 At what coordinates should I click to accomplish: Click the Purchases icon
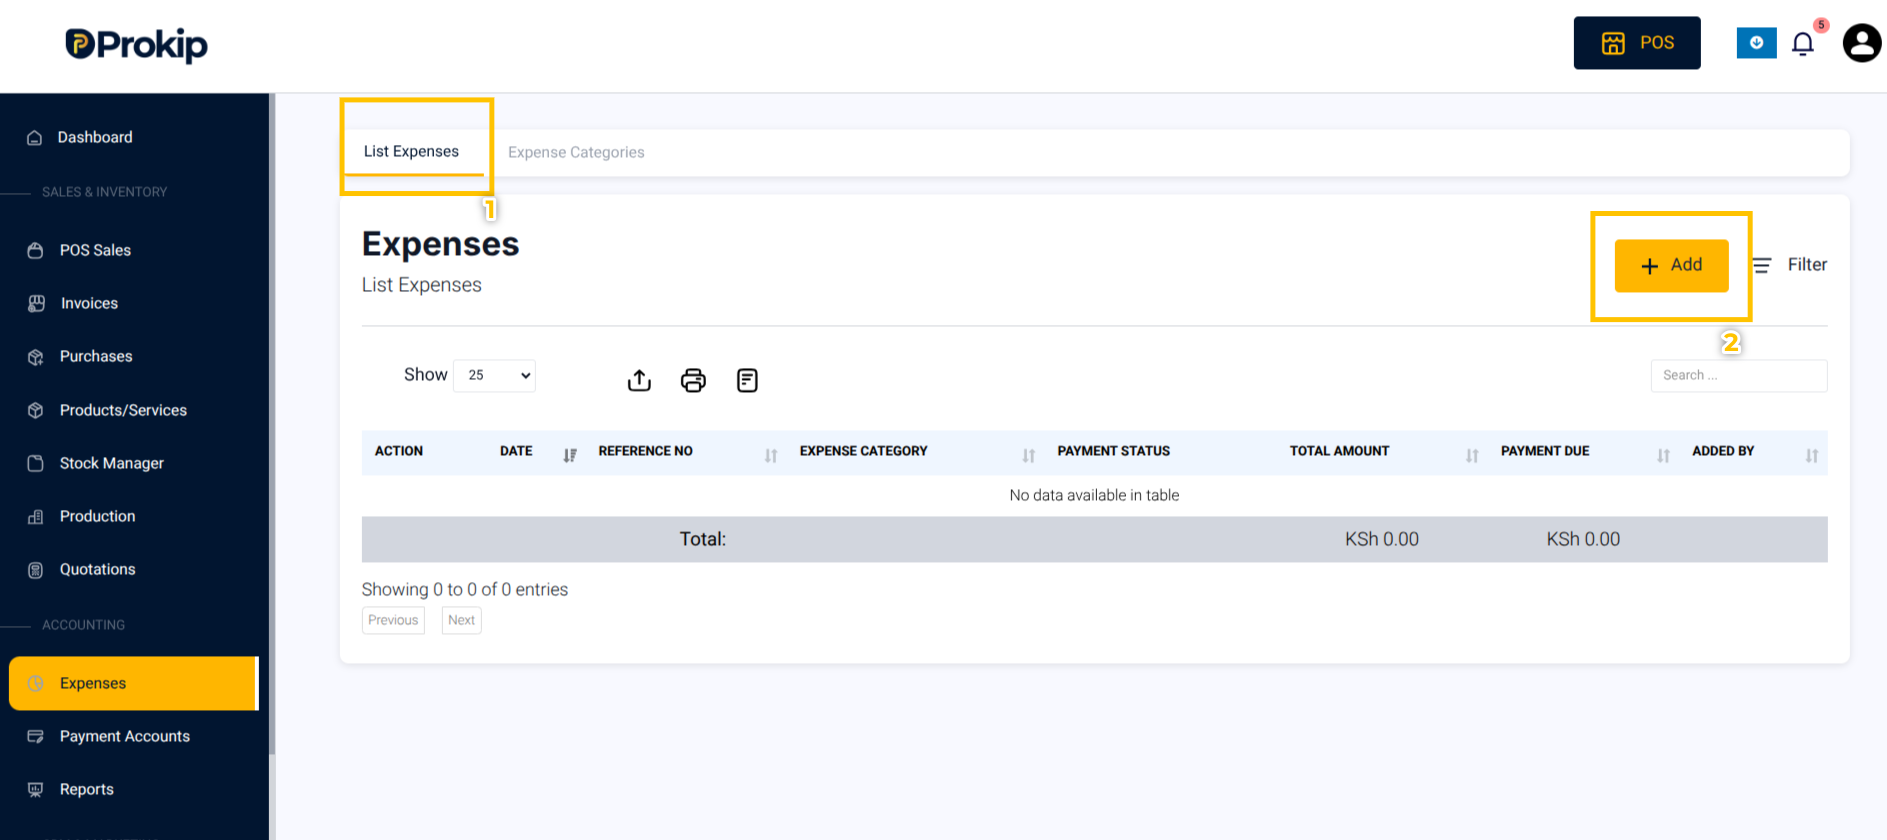coord(35,357)
